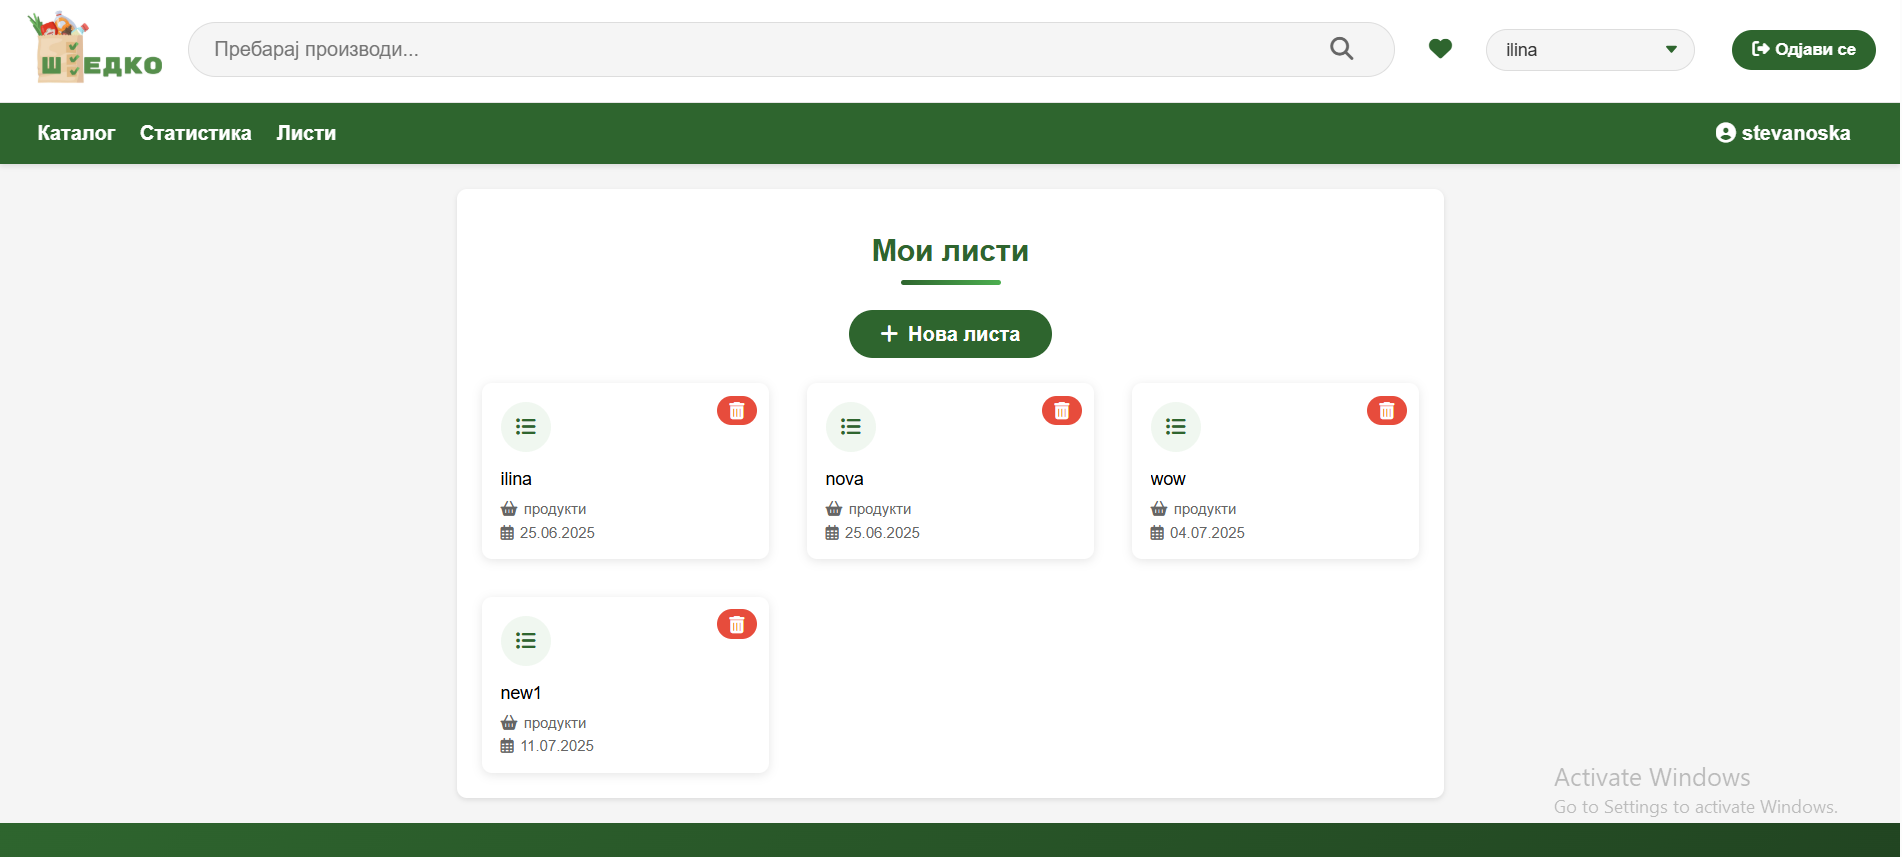Go to the Шедко logo home
This screenshot has height=857, width=1902.
[96, 49]
